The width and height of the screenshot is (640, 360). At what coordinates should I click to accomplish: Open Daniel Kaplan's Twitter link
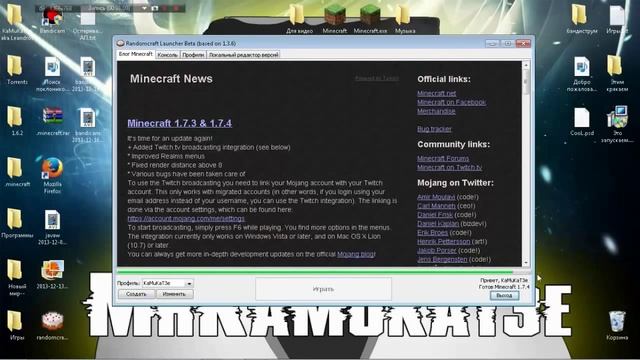438,224
